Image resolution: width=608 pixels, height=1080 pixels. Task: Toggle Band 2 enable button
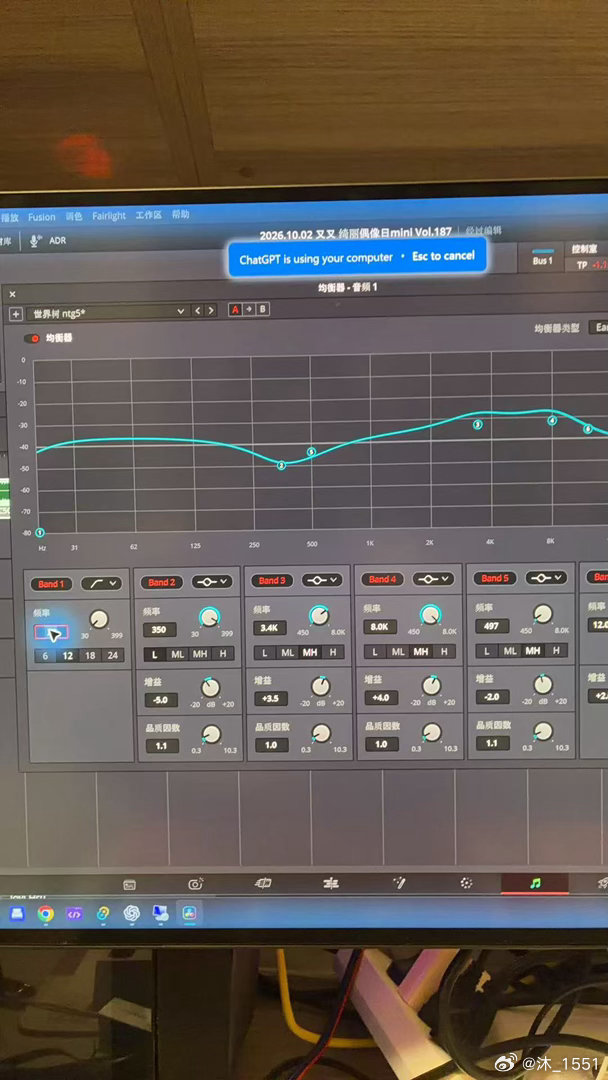click(162, 583)
